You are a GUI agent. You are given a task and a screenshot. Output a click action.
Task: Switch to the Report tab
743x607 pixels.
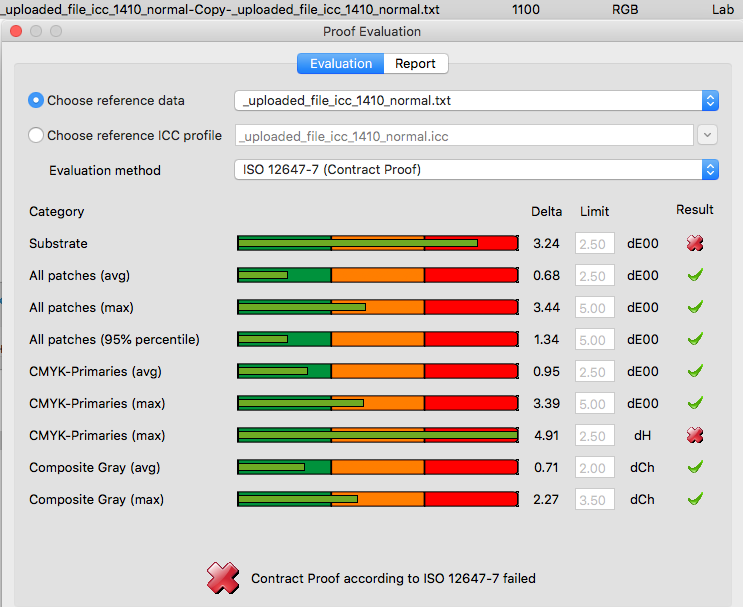(x=415, y=63)
